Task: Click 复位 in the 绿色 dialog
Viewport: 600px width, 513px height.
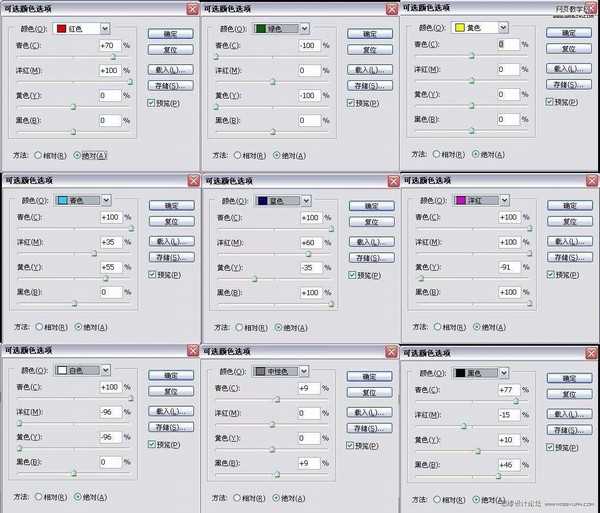Action: (370, 50)
